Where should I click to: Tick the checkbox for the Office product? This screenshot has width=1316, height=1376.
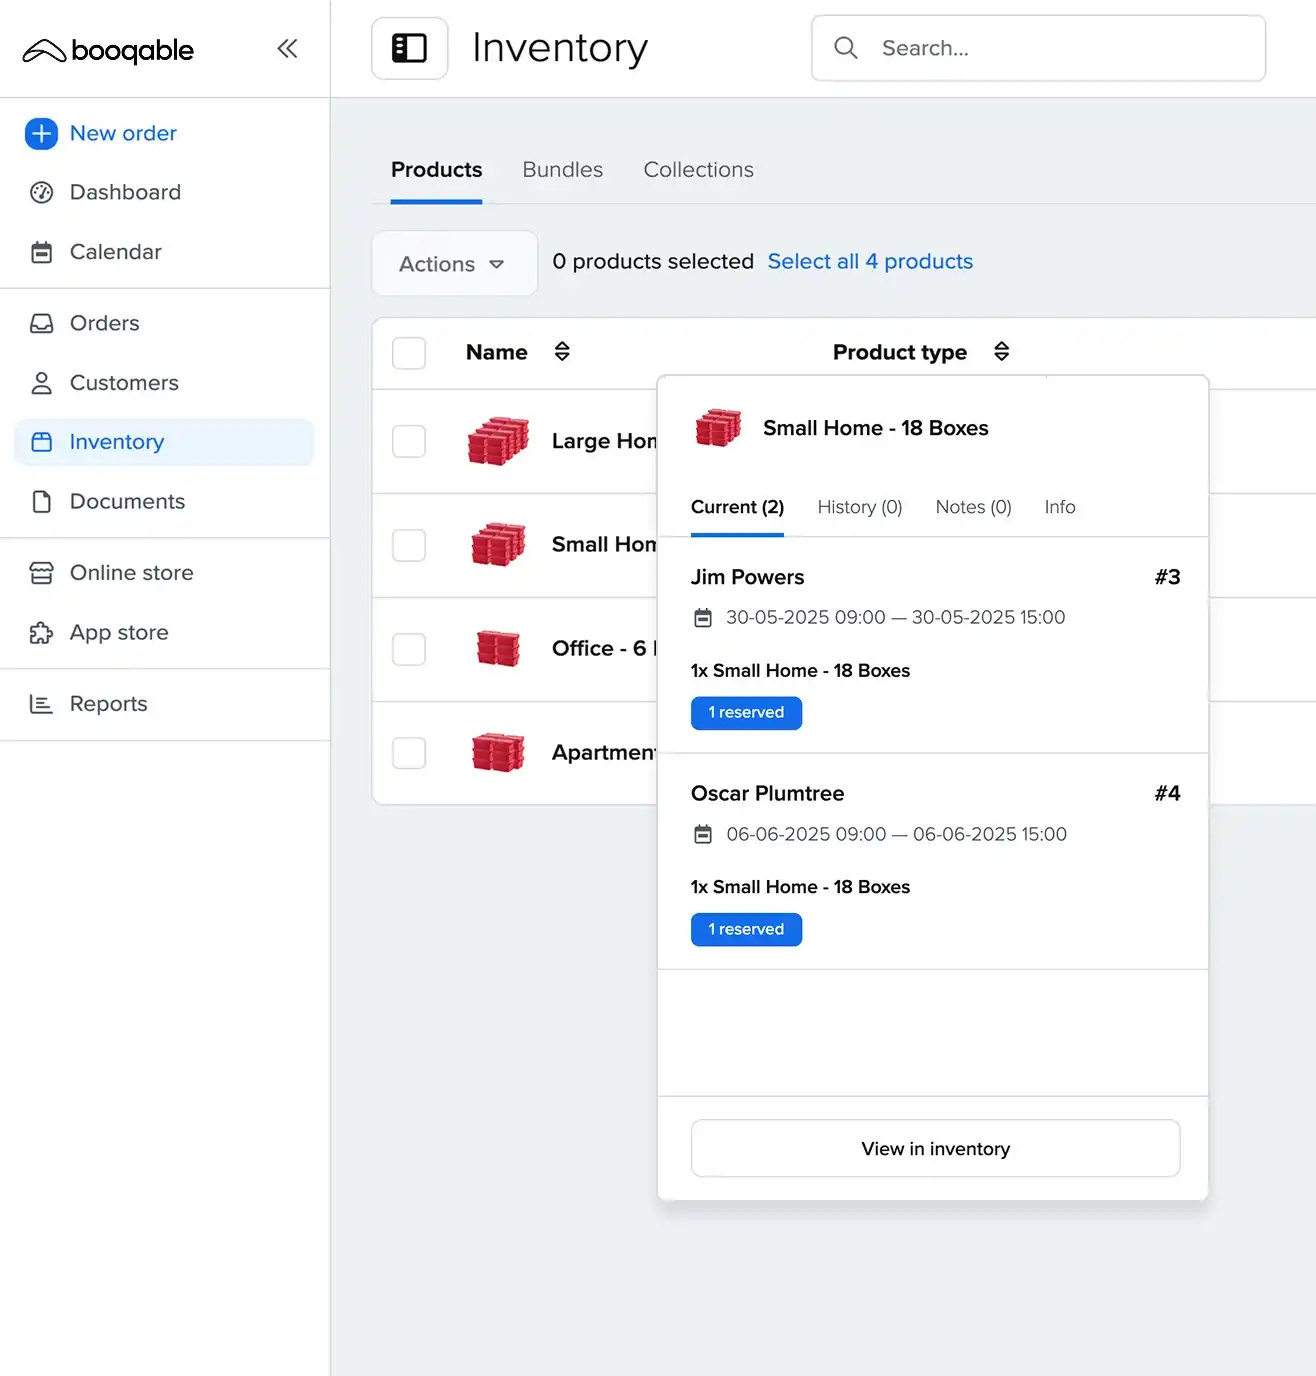(409, 649)
